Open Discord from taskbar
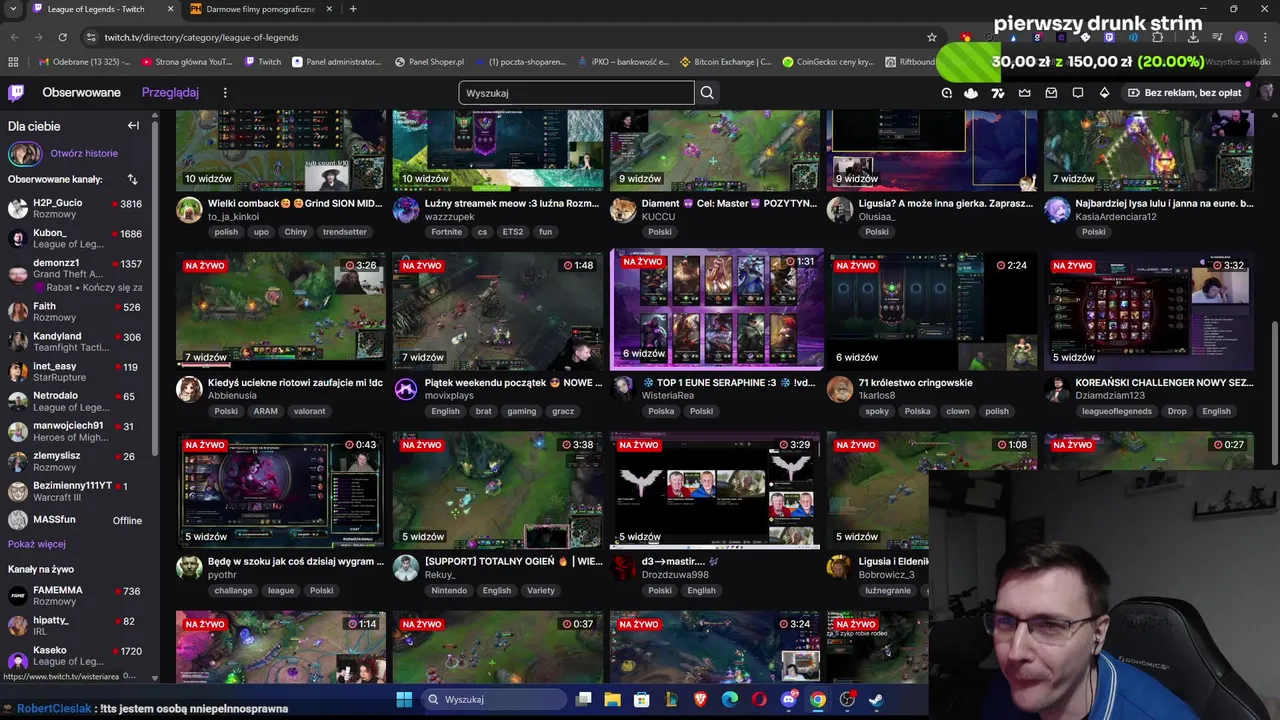 (788, 699)
